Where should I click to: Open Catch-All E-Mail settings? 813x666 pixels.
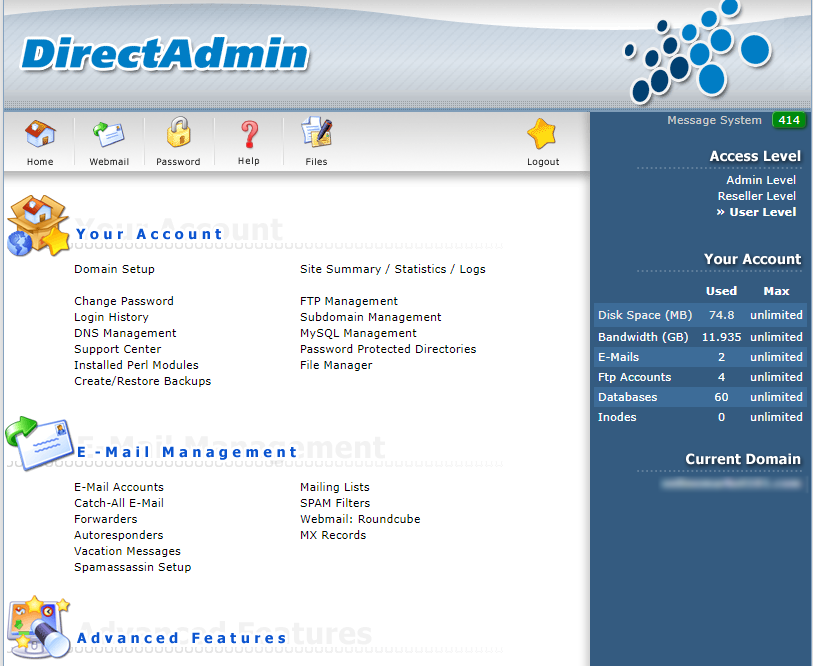pyautogui.click(x=119, y=504)
